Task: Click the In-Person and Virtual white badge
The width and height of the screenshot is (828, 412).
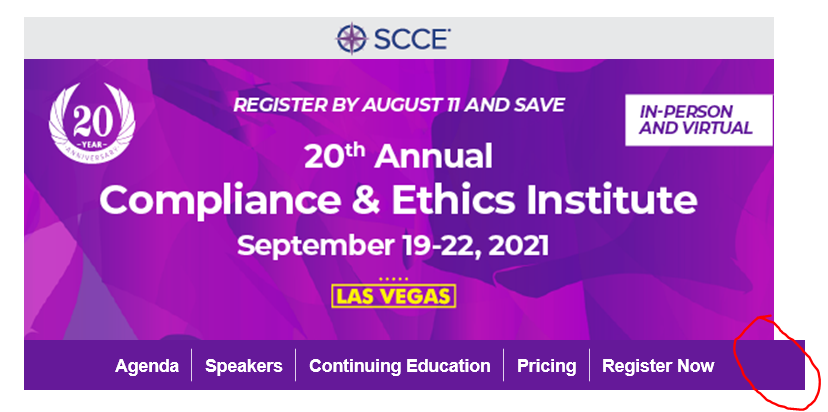Action: pyautogui.click(x=699, y=120)
